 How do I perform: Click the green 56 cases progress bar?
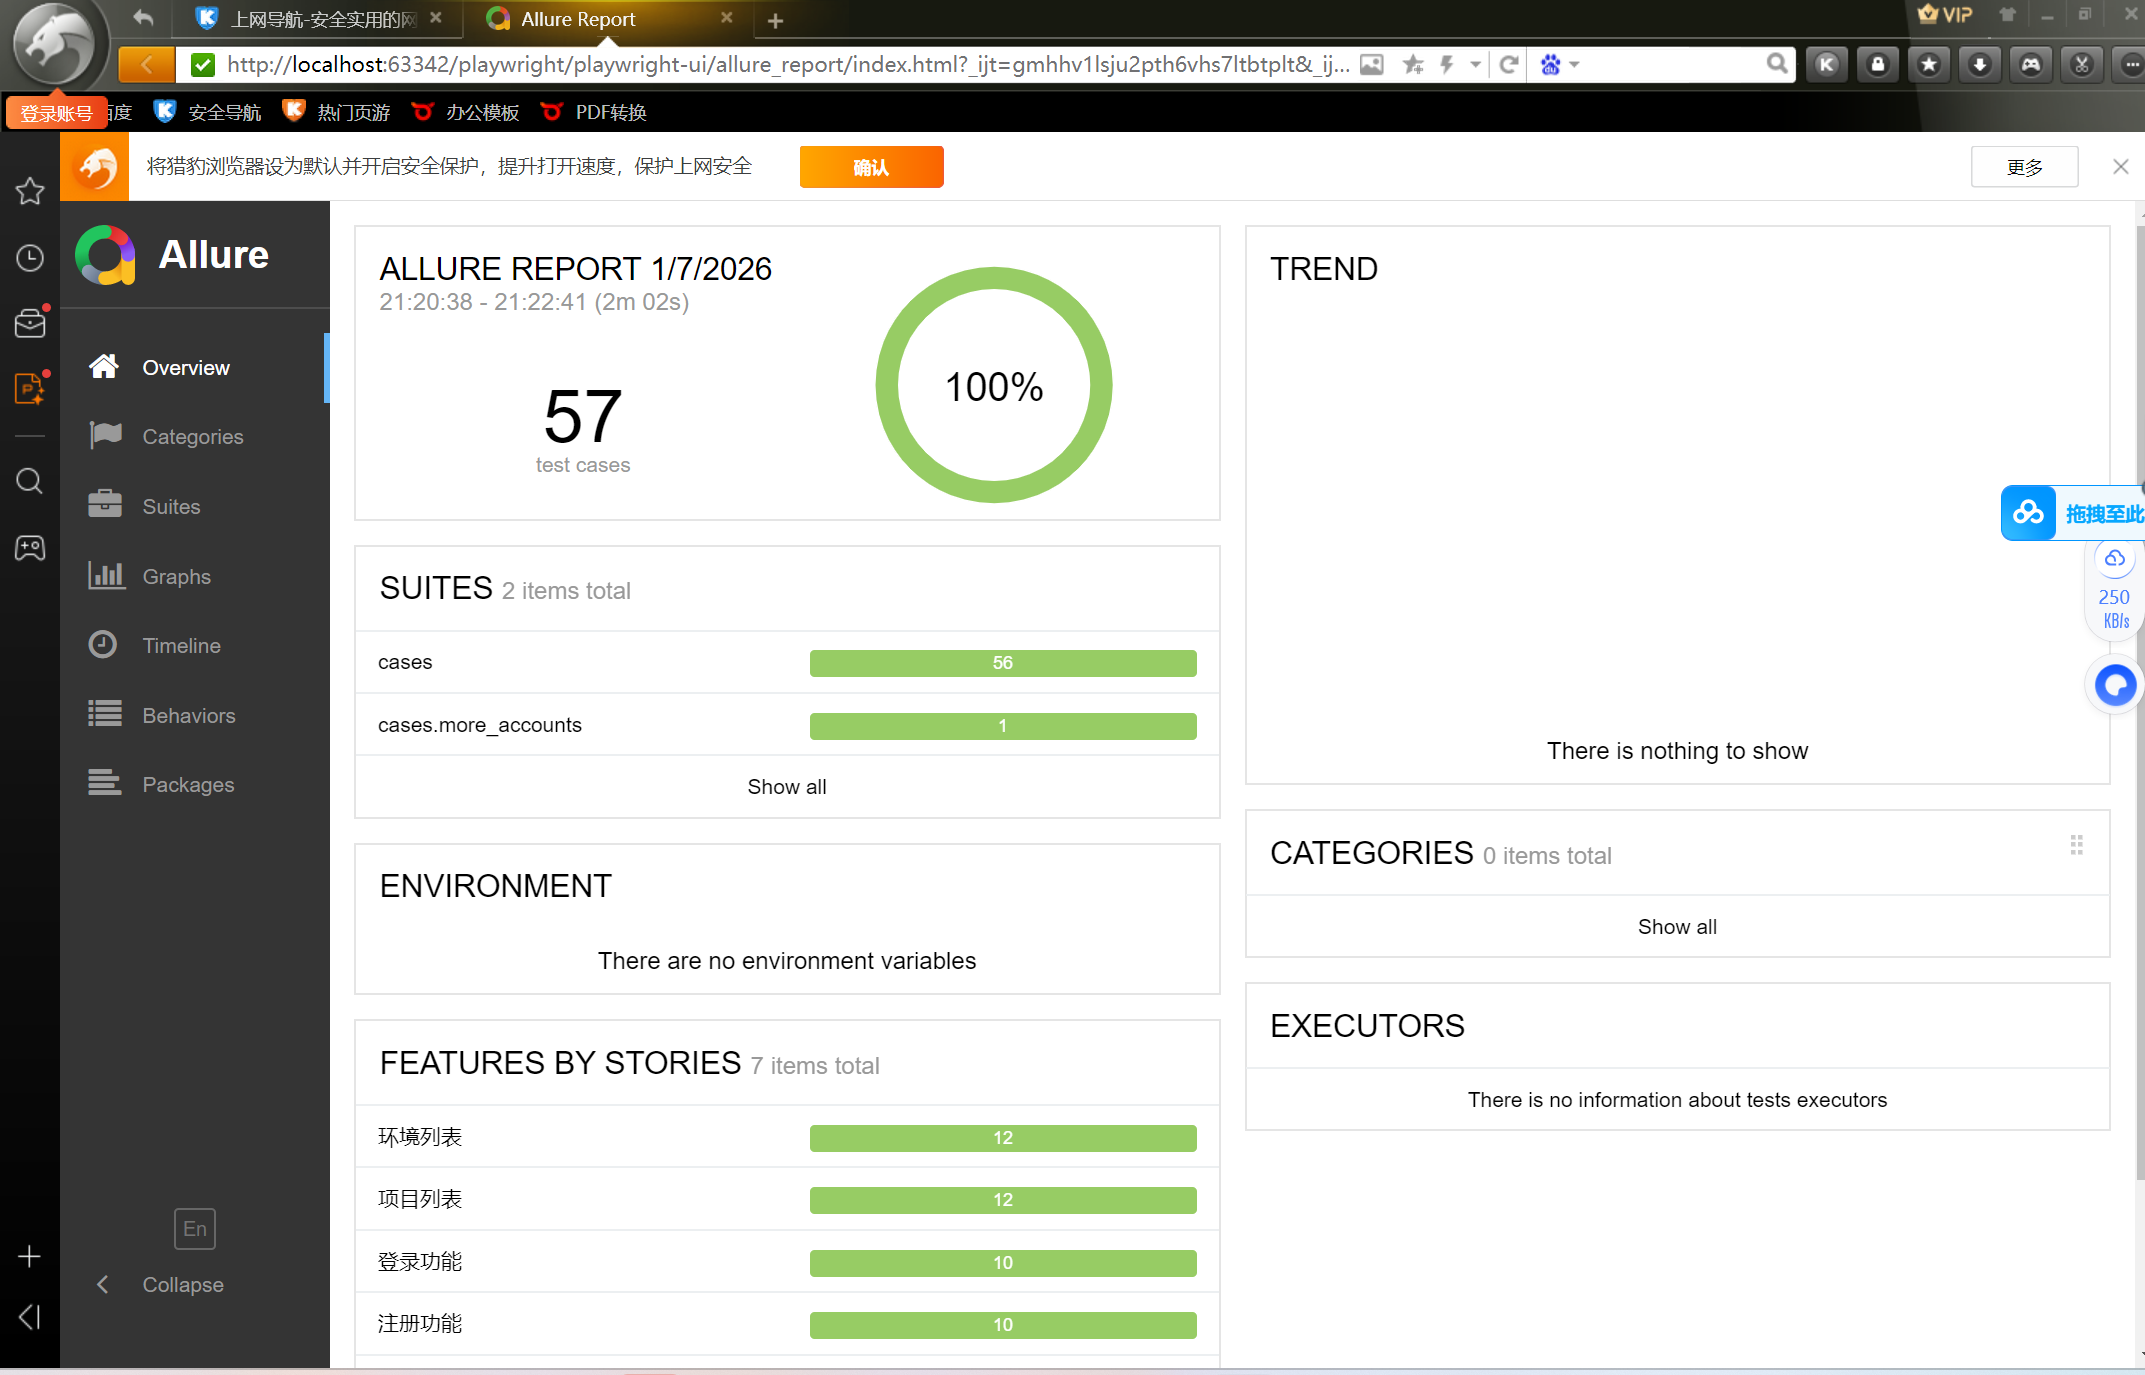[x=1002, y=663]
